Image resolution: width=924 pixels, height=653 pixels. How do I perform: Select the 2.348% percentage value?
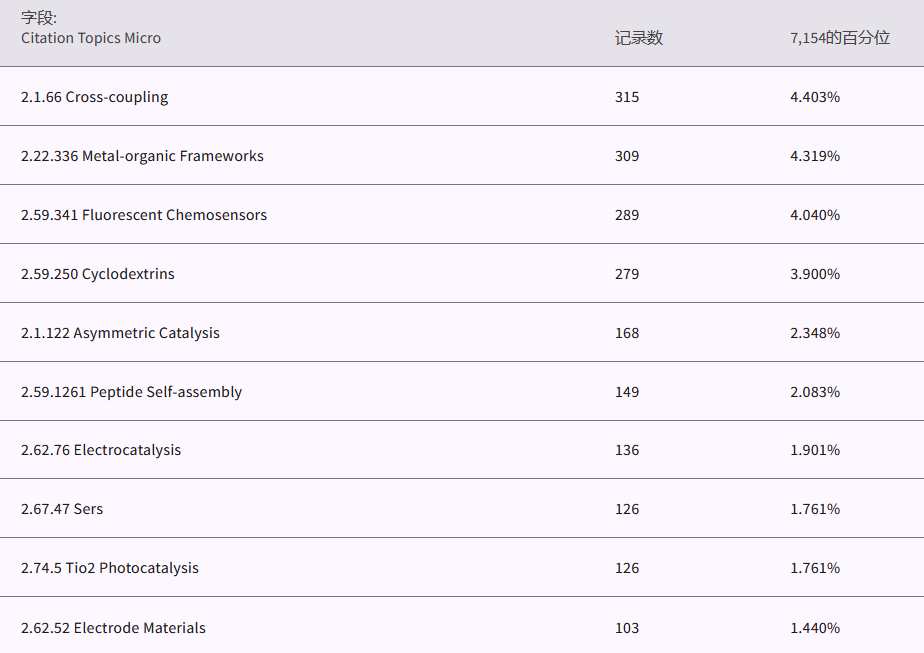click(x=815, y=333)
